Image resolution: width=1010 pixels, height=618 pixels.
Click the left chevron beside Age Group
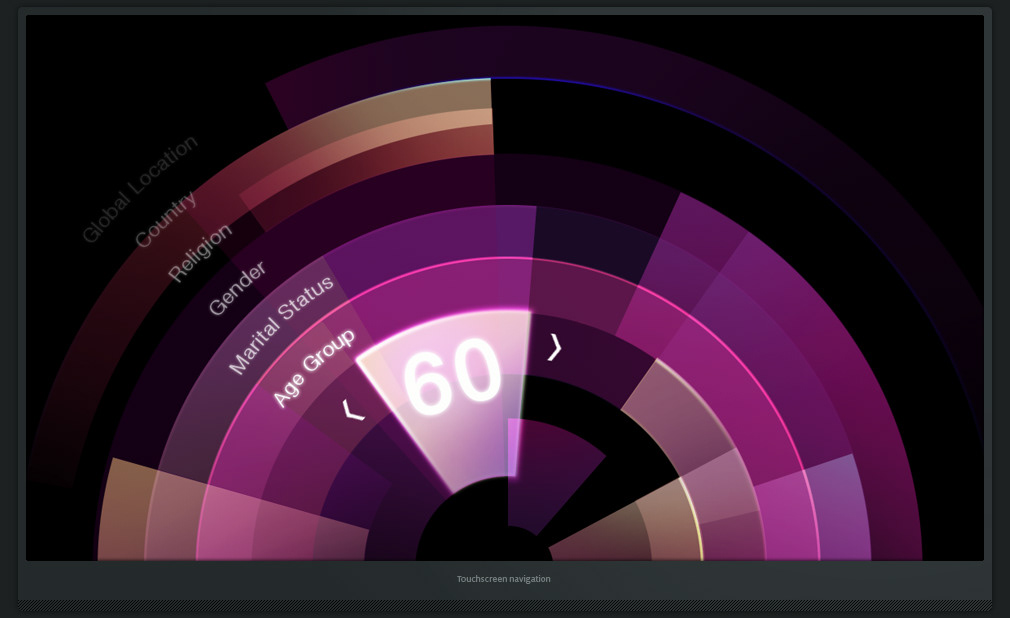coord(352,409)
